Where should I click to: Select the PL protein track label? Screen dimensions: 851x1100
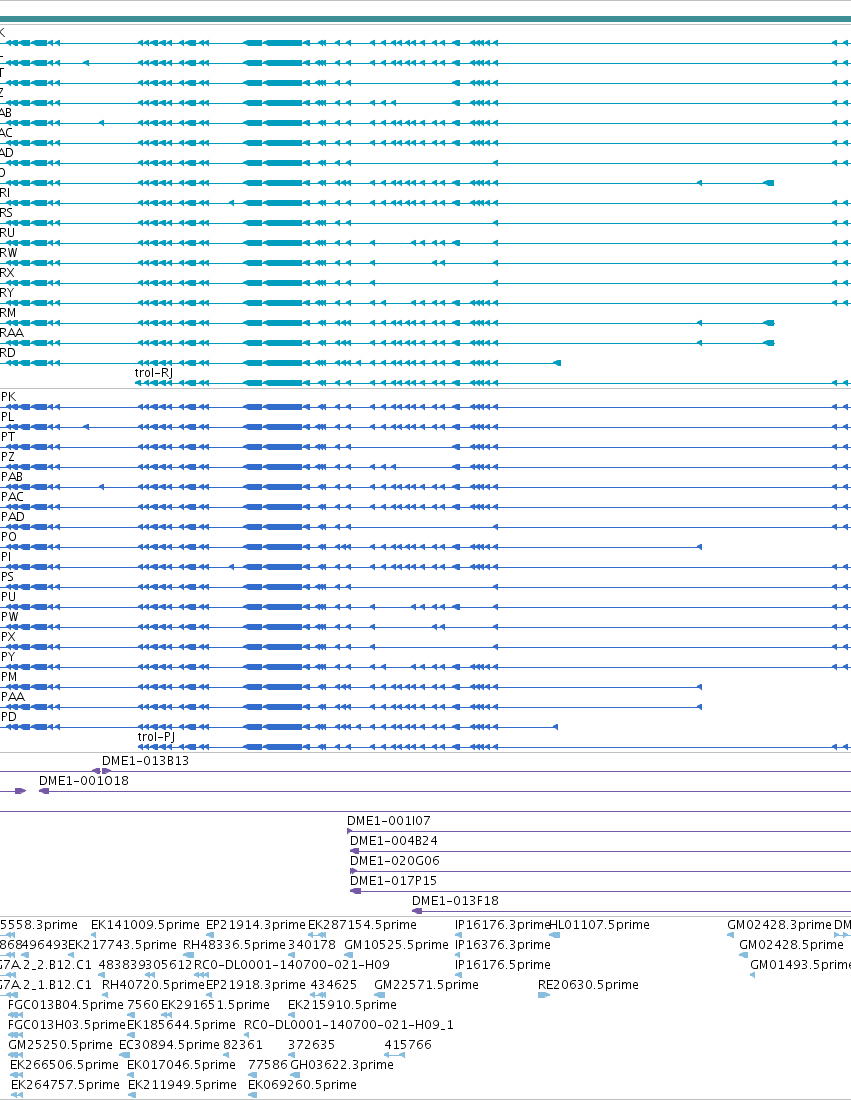(x=8, y=417)
